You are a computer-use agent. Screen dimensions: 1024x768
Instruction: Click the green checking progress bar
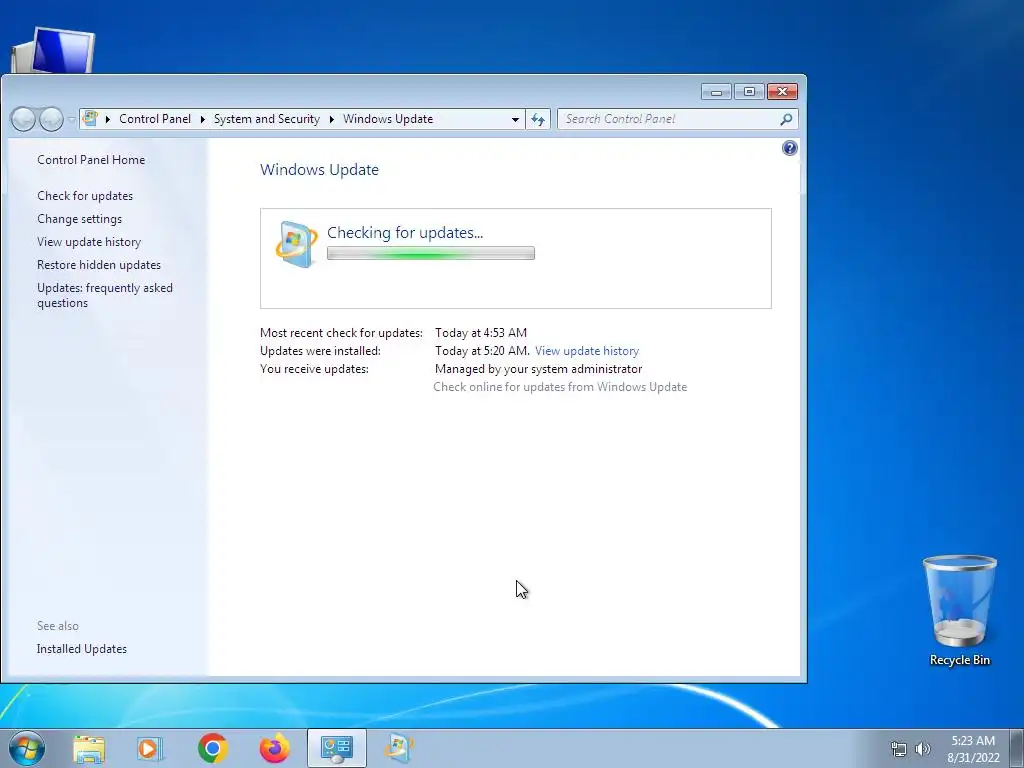[430, 253]
